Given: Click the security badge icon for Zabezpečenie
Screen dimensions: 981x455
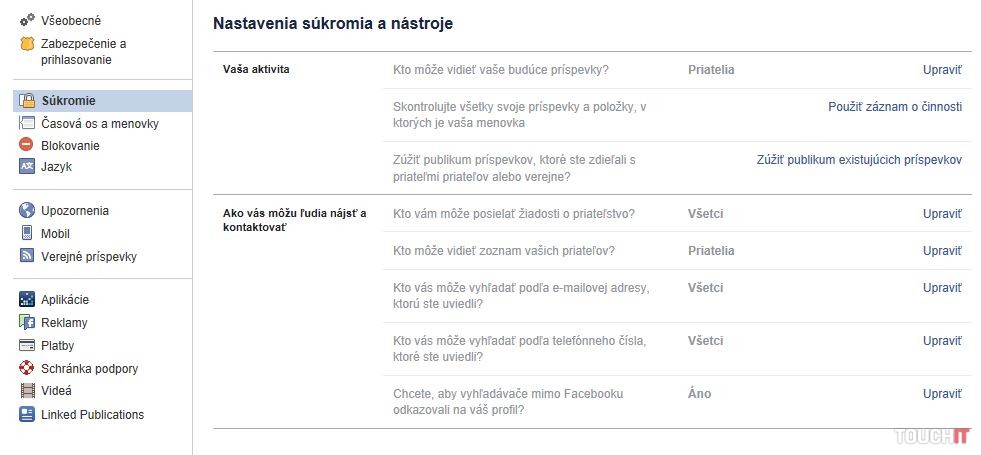Looking at the screenshot, I should point(27,44).
